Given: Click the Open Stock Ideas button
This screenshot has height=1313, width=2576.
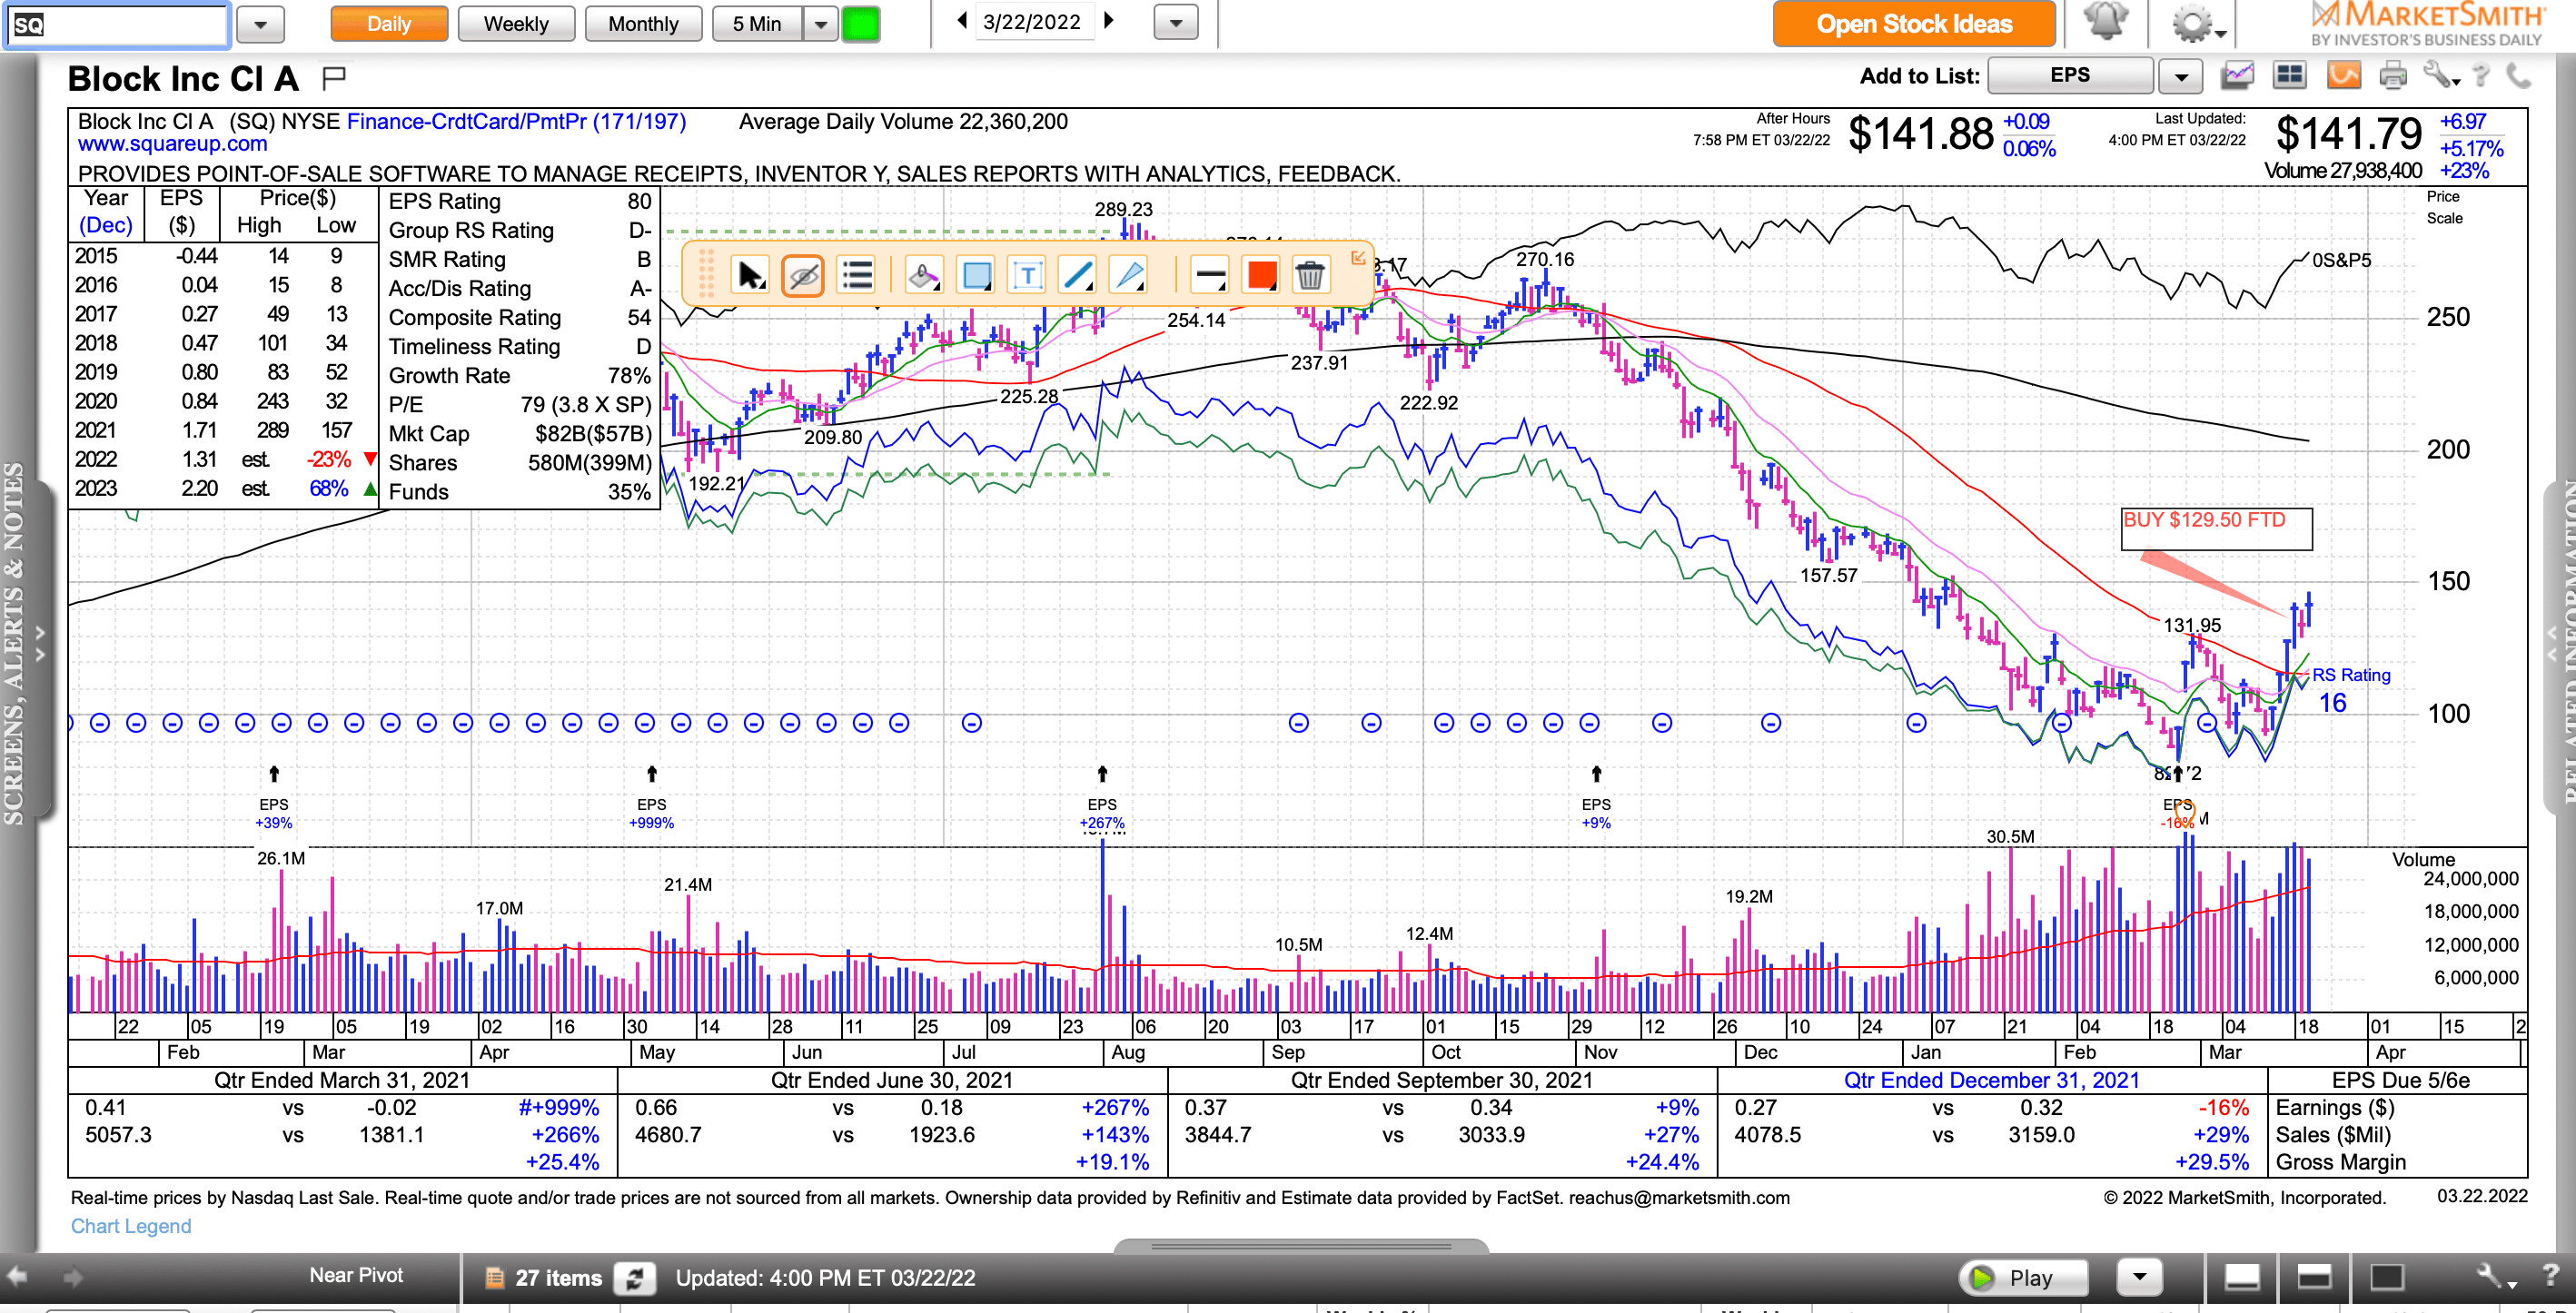Looking at the screenshot, I should pos(1914,24).
